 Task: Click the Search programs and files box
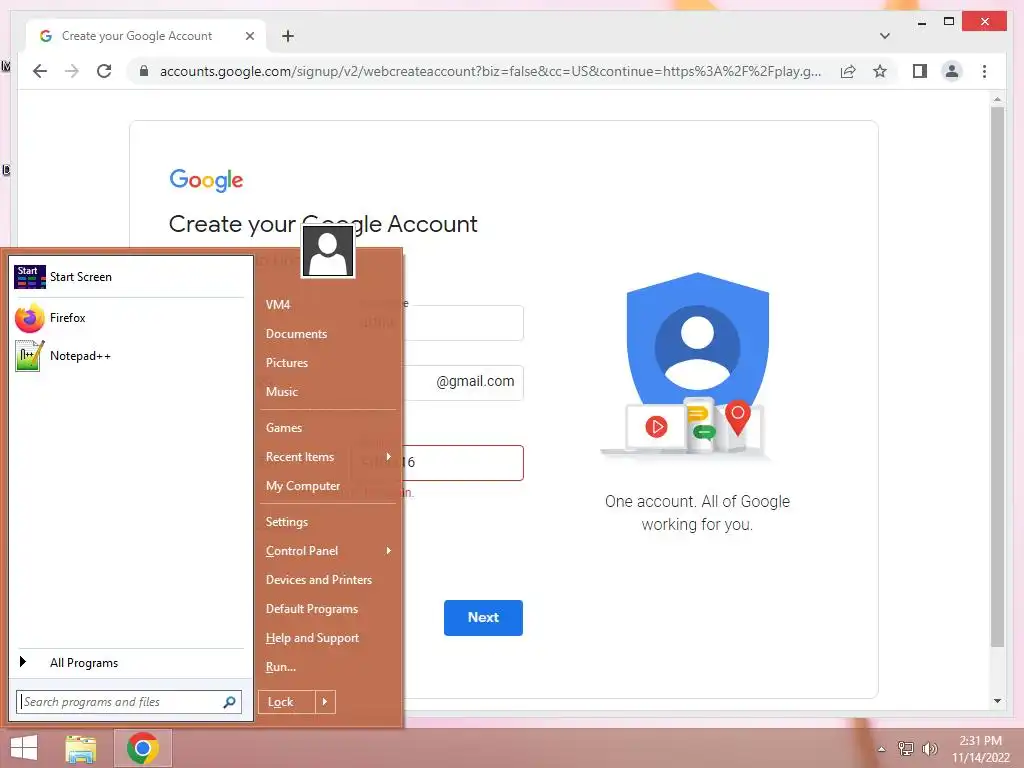point(129,702)
